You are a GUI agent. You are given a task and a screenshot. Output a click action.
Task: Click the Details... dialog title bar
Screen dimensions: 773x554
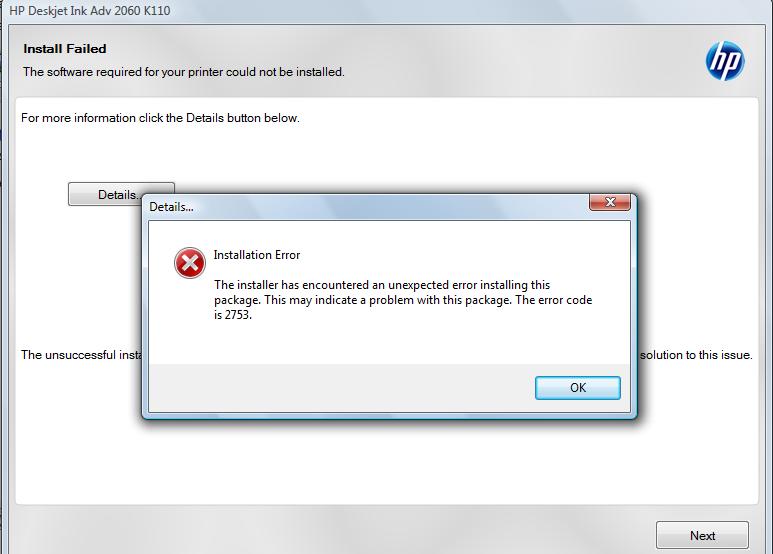(367, 207)
